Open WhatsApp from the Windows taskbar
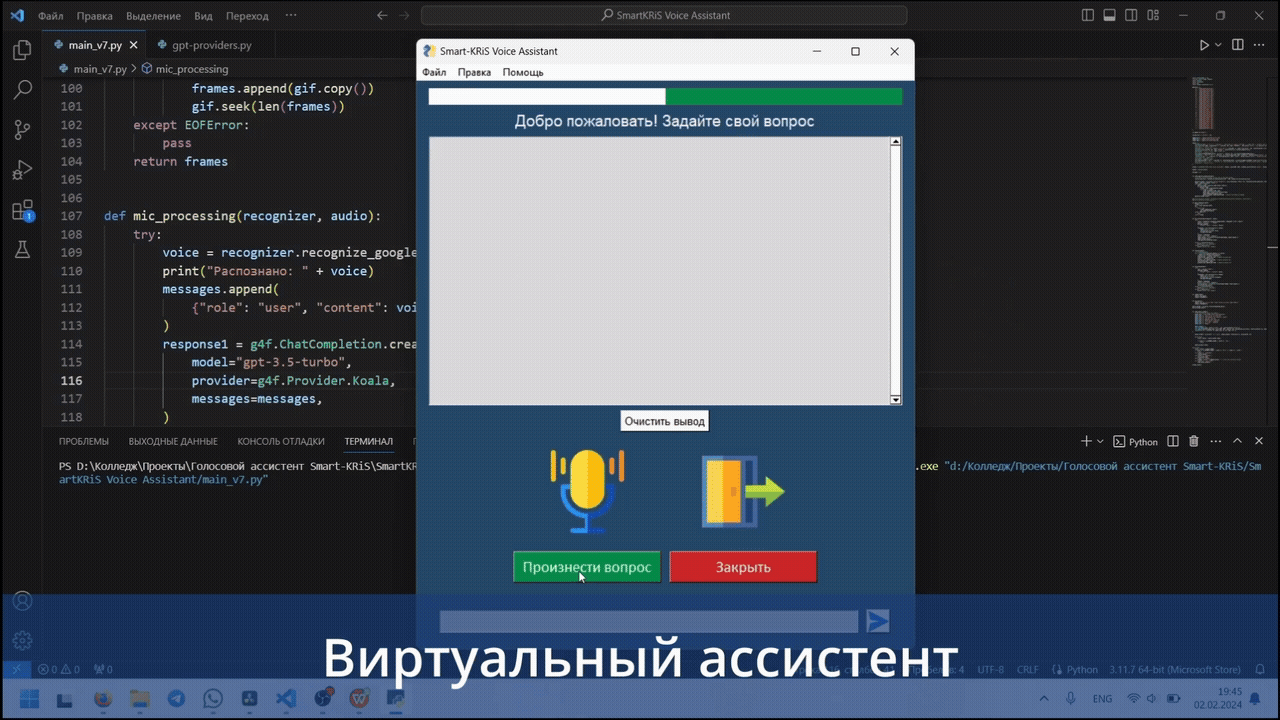 point(212,699)
